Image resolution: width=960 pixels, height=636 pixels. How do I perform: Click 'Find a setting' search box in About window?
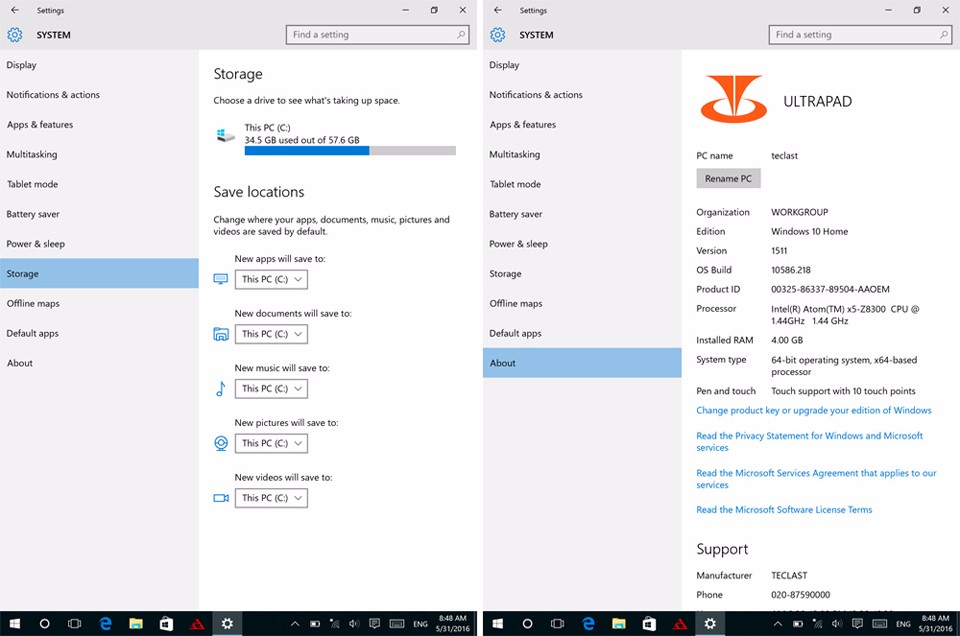click(x=860, y=35)
